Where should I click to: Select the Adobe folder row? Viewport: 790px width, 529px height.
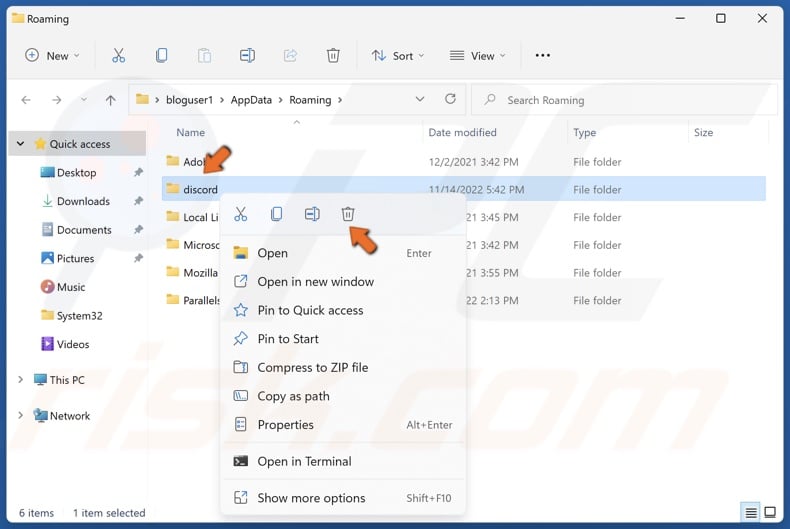point(464,161)
